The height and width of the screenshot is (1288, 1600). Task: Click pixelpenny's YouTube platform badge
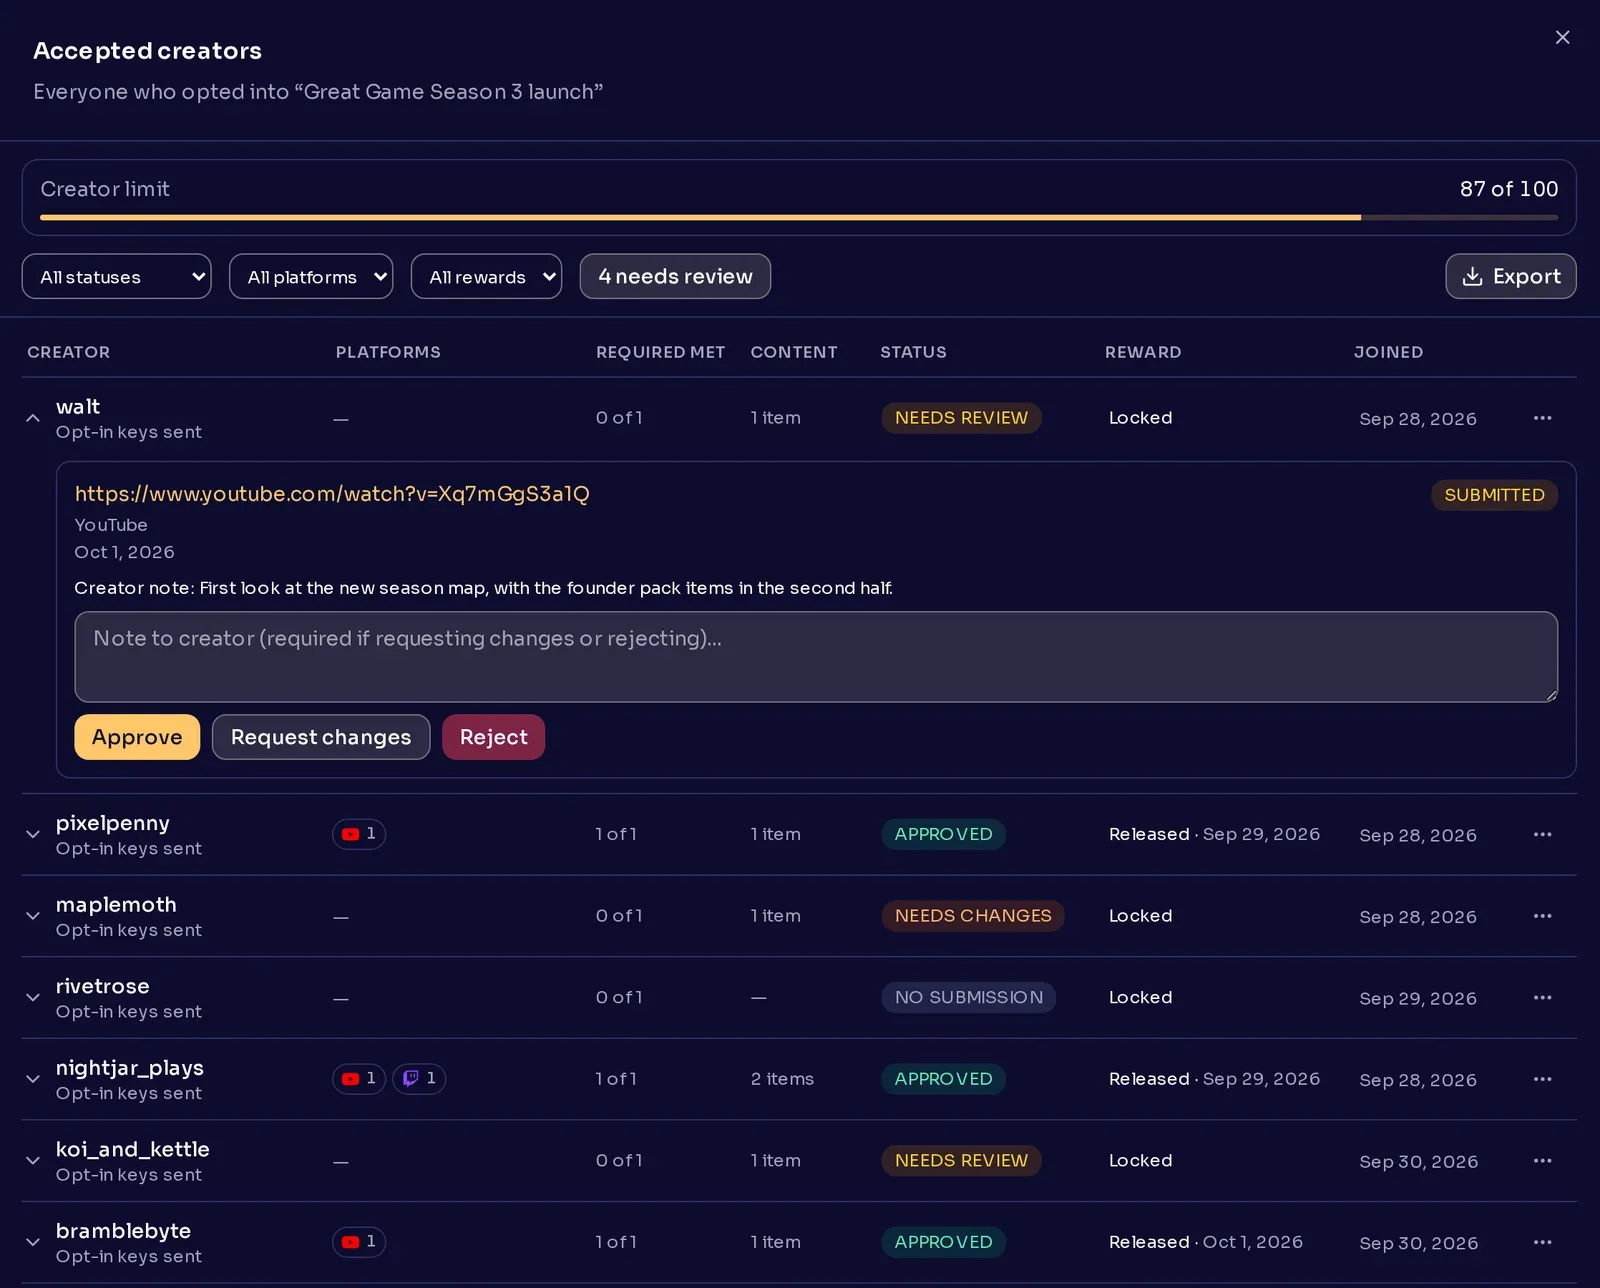tap(359, 834)
